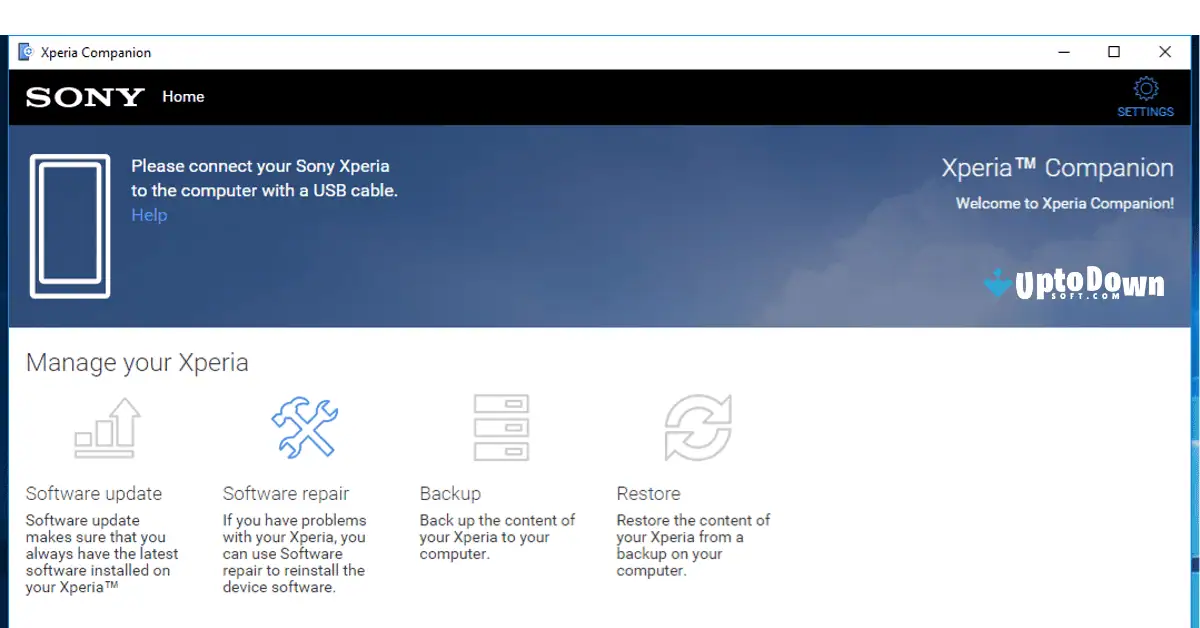
Task: Click the SONY logo
Action: click(84, 97)
